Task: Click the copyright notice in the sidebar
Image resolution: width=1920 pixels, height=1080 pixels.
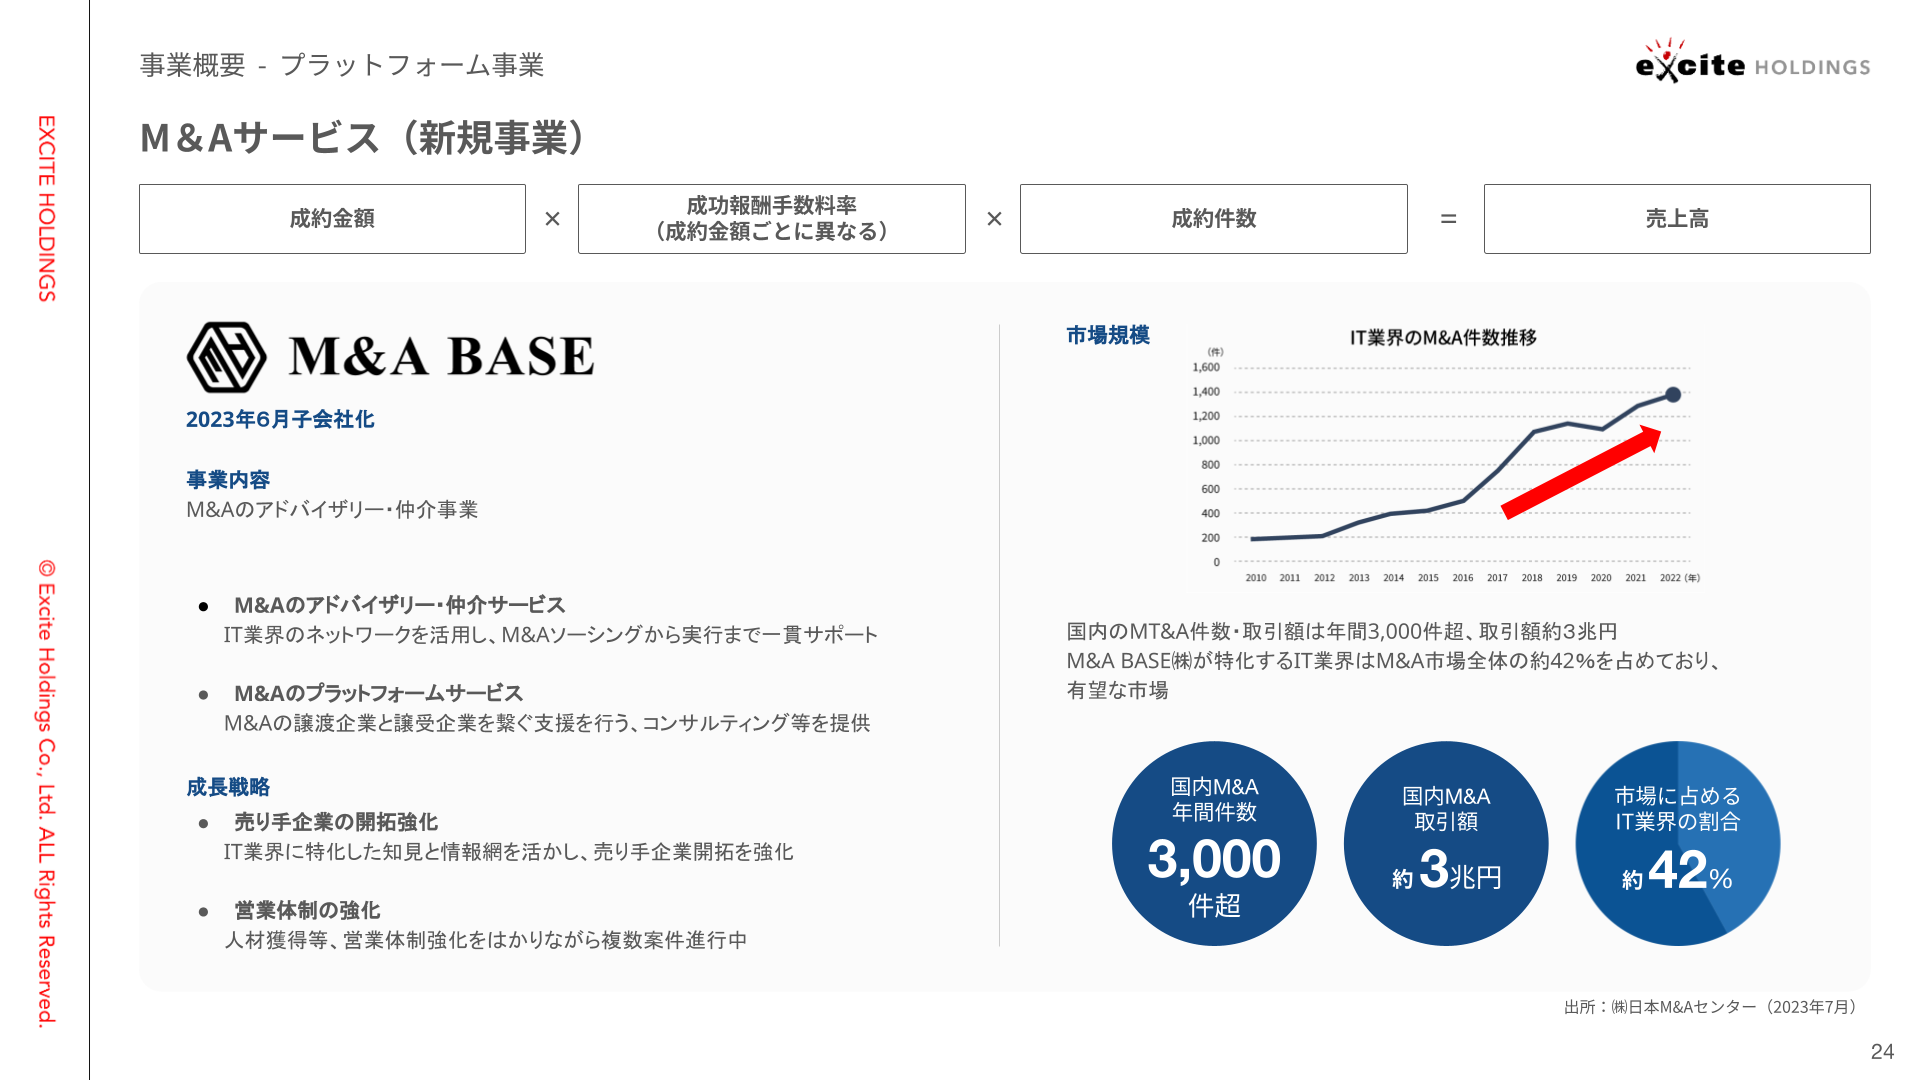Action: point(46,793)
